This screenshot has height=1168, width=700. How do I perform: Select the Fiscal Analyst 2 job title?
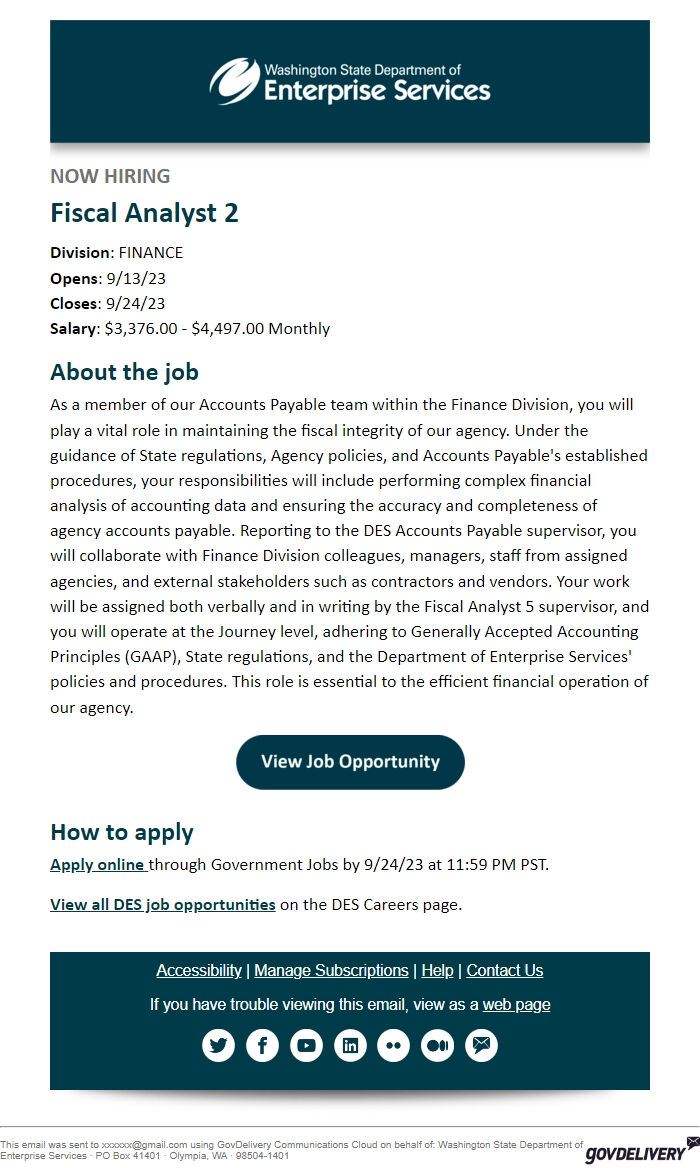point(146,213)
